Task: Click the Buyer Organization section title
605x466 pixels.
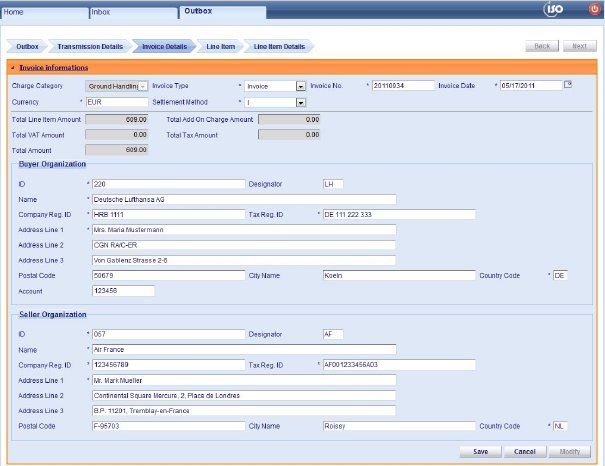Action: (52, 164)
